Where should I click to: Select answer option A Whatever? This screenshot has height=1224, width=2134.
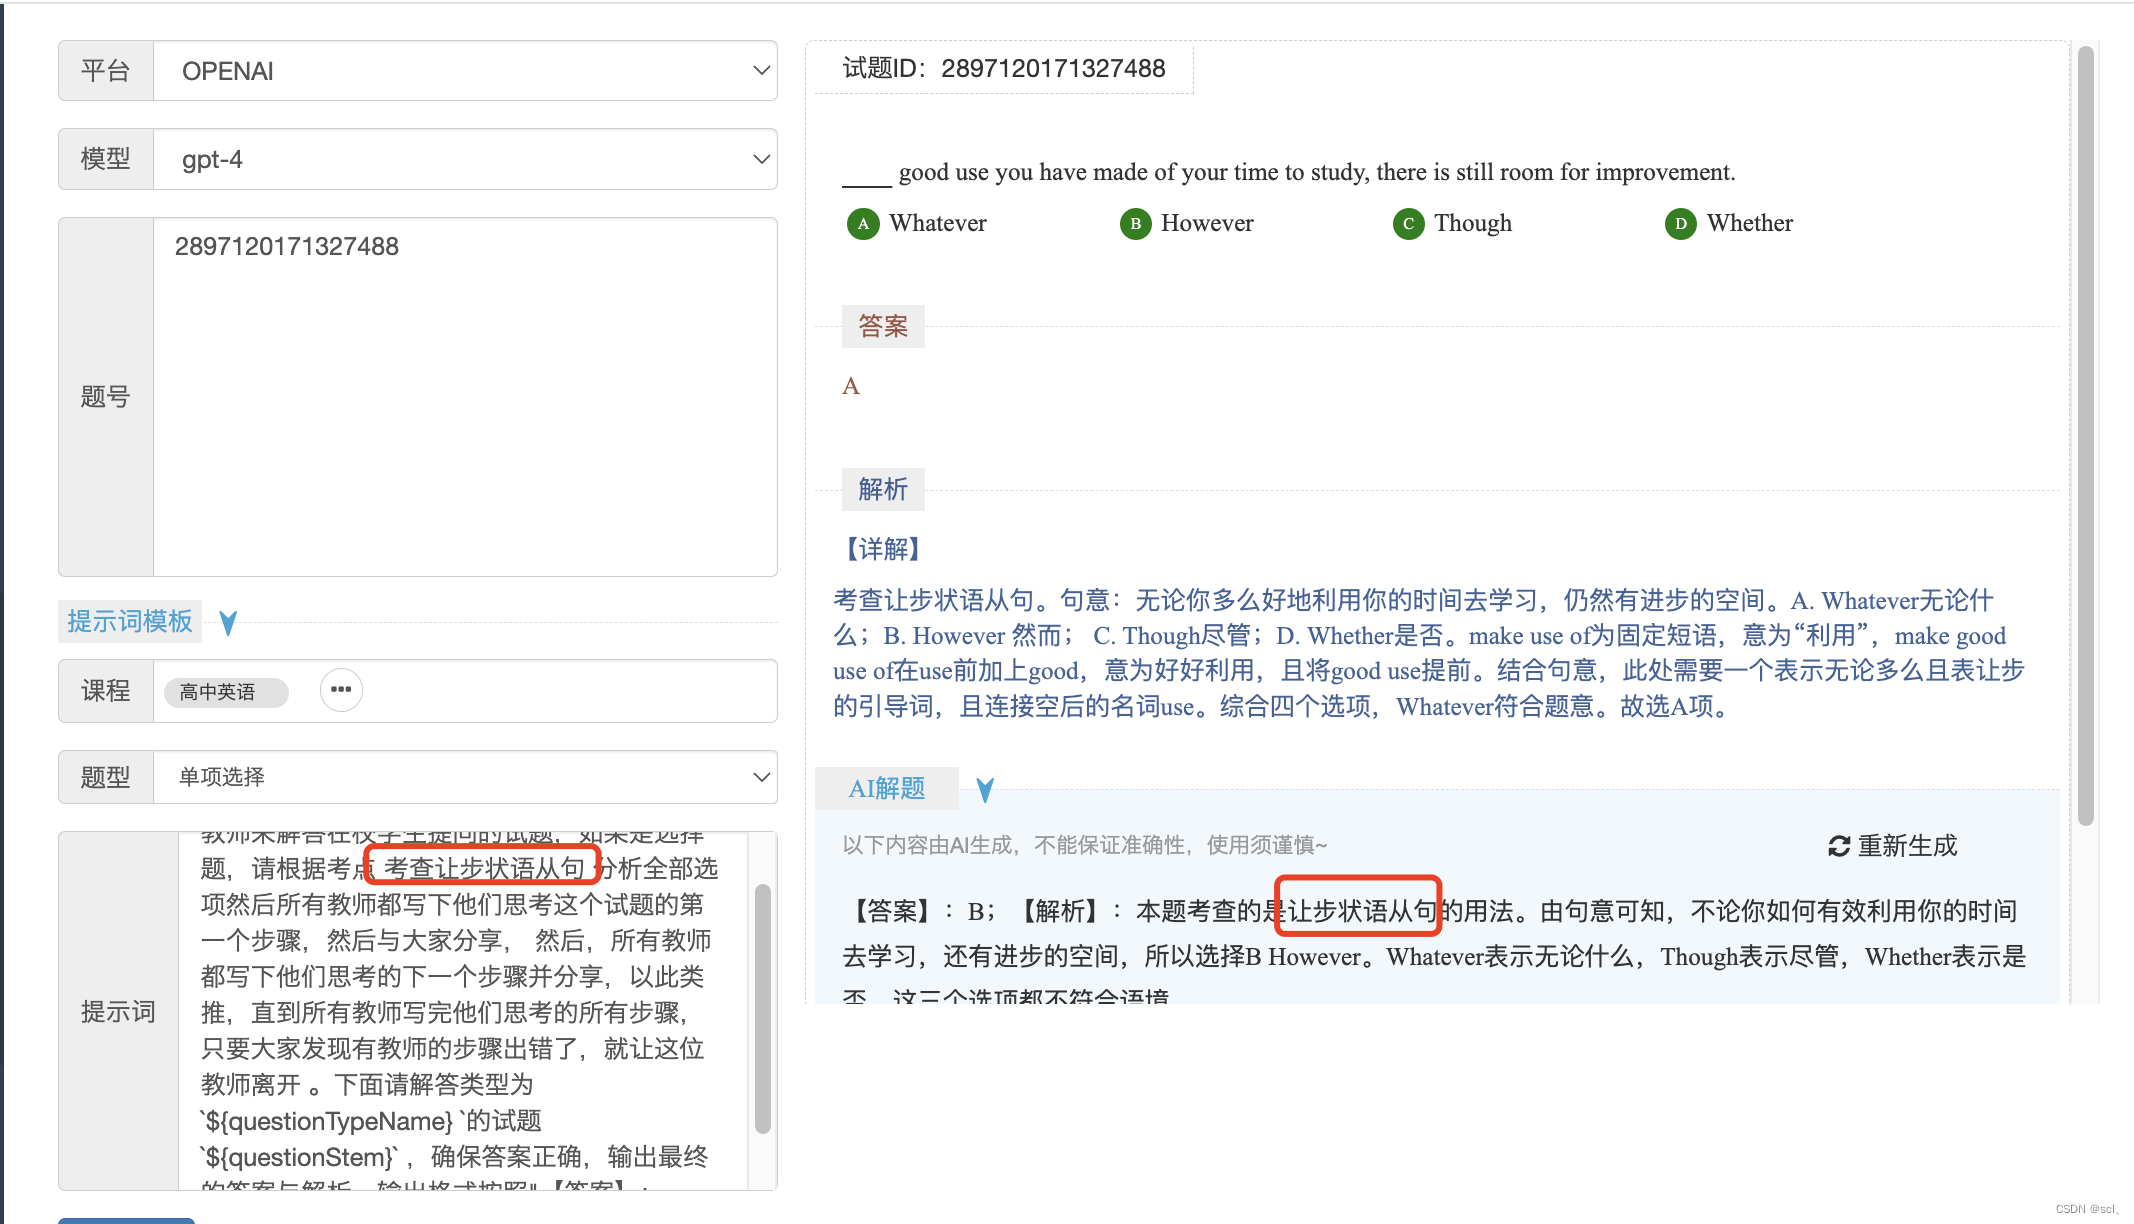click(x=863, y=223)
